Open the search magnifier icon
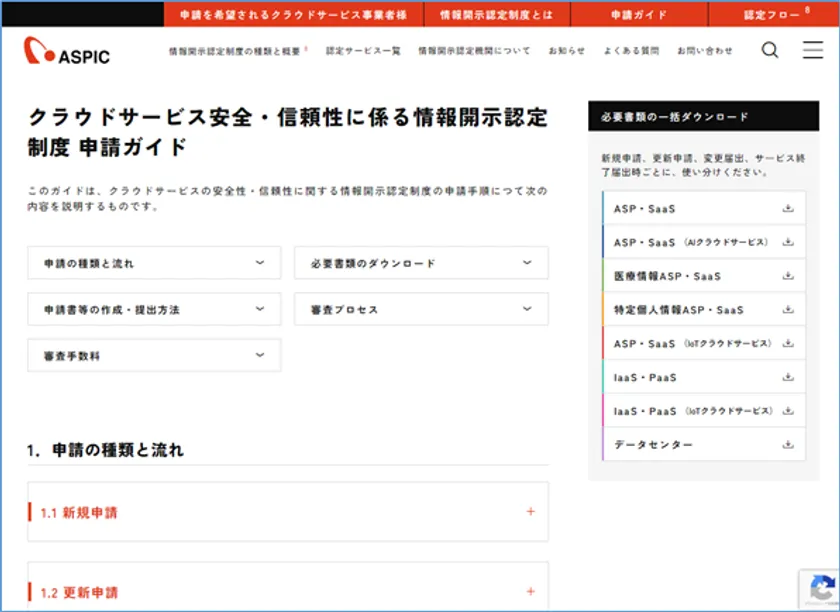This screenshot has width=840, height=612. (x=769, y=50)
